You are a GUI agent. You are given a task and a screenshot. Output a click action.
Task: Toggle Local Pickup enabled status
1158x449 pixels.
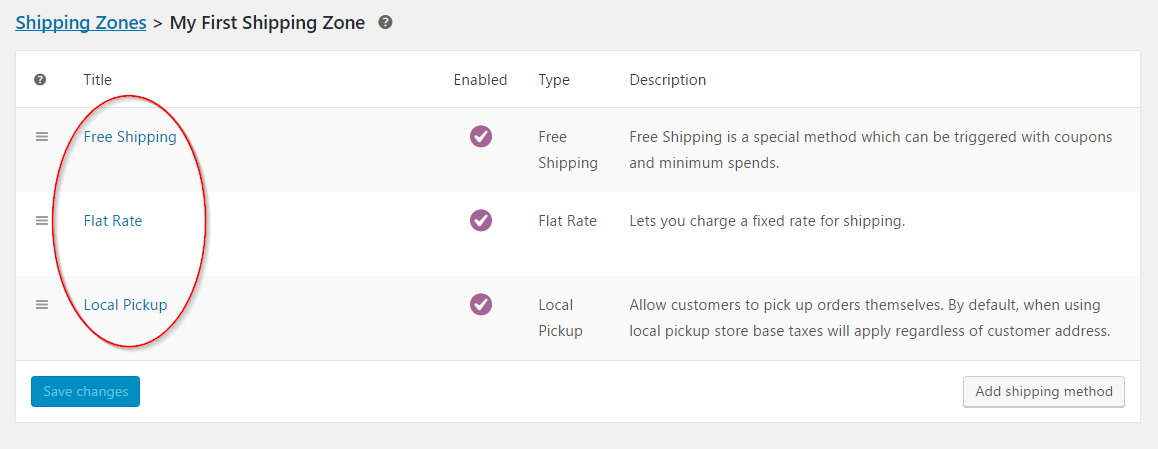coord(480,304)
